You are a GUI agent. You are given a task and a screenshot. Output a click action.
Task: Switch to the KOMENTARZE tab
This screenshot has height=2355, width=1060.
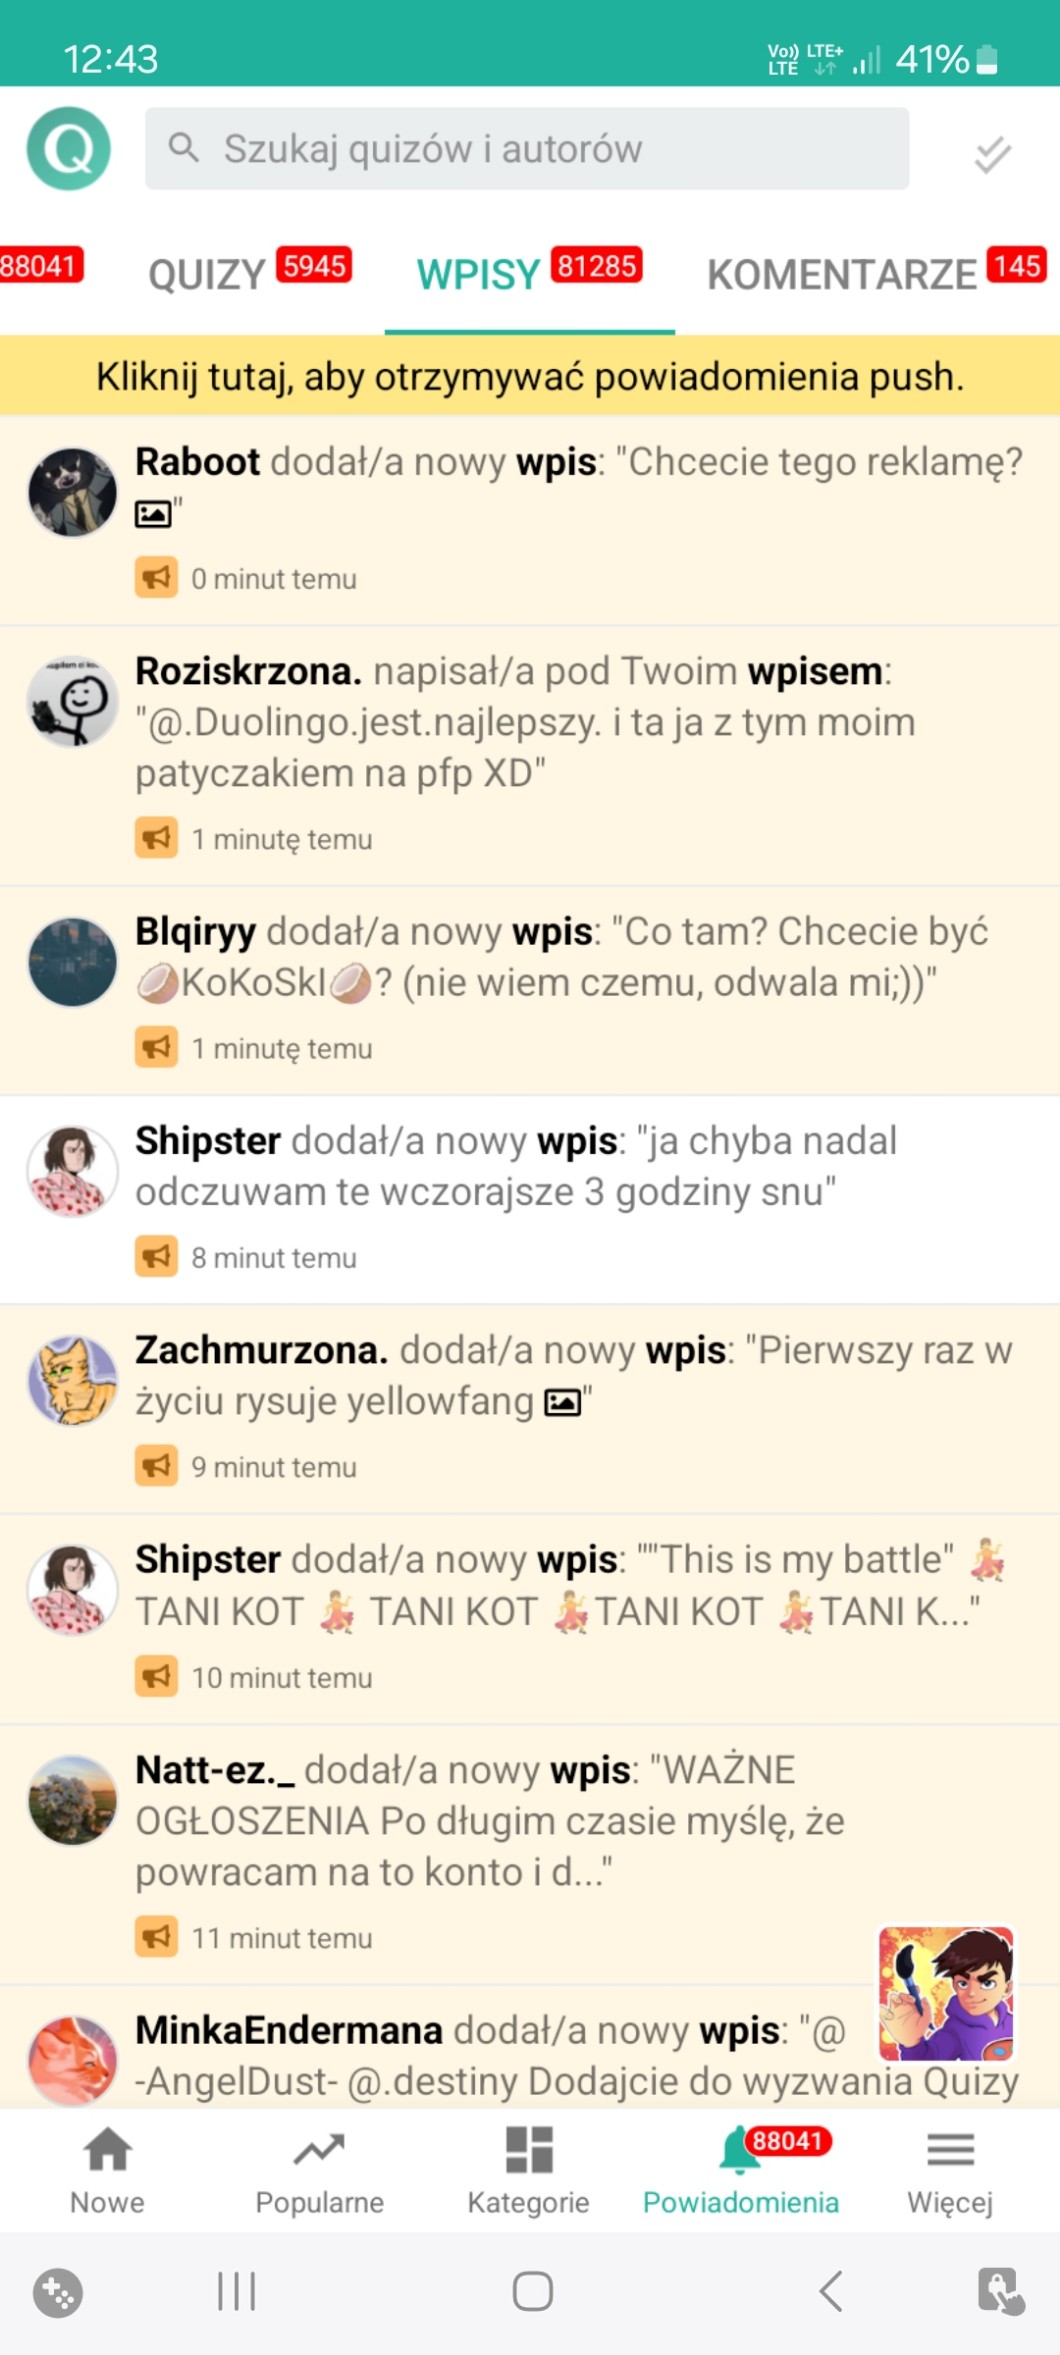coord(877,272)
